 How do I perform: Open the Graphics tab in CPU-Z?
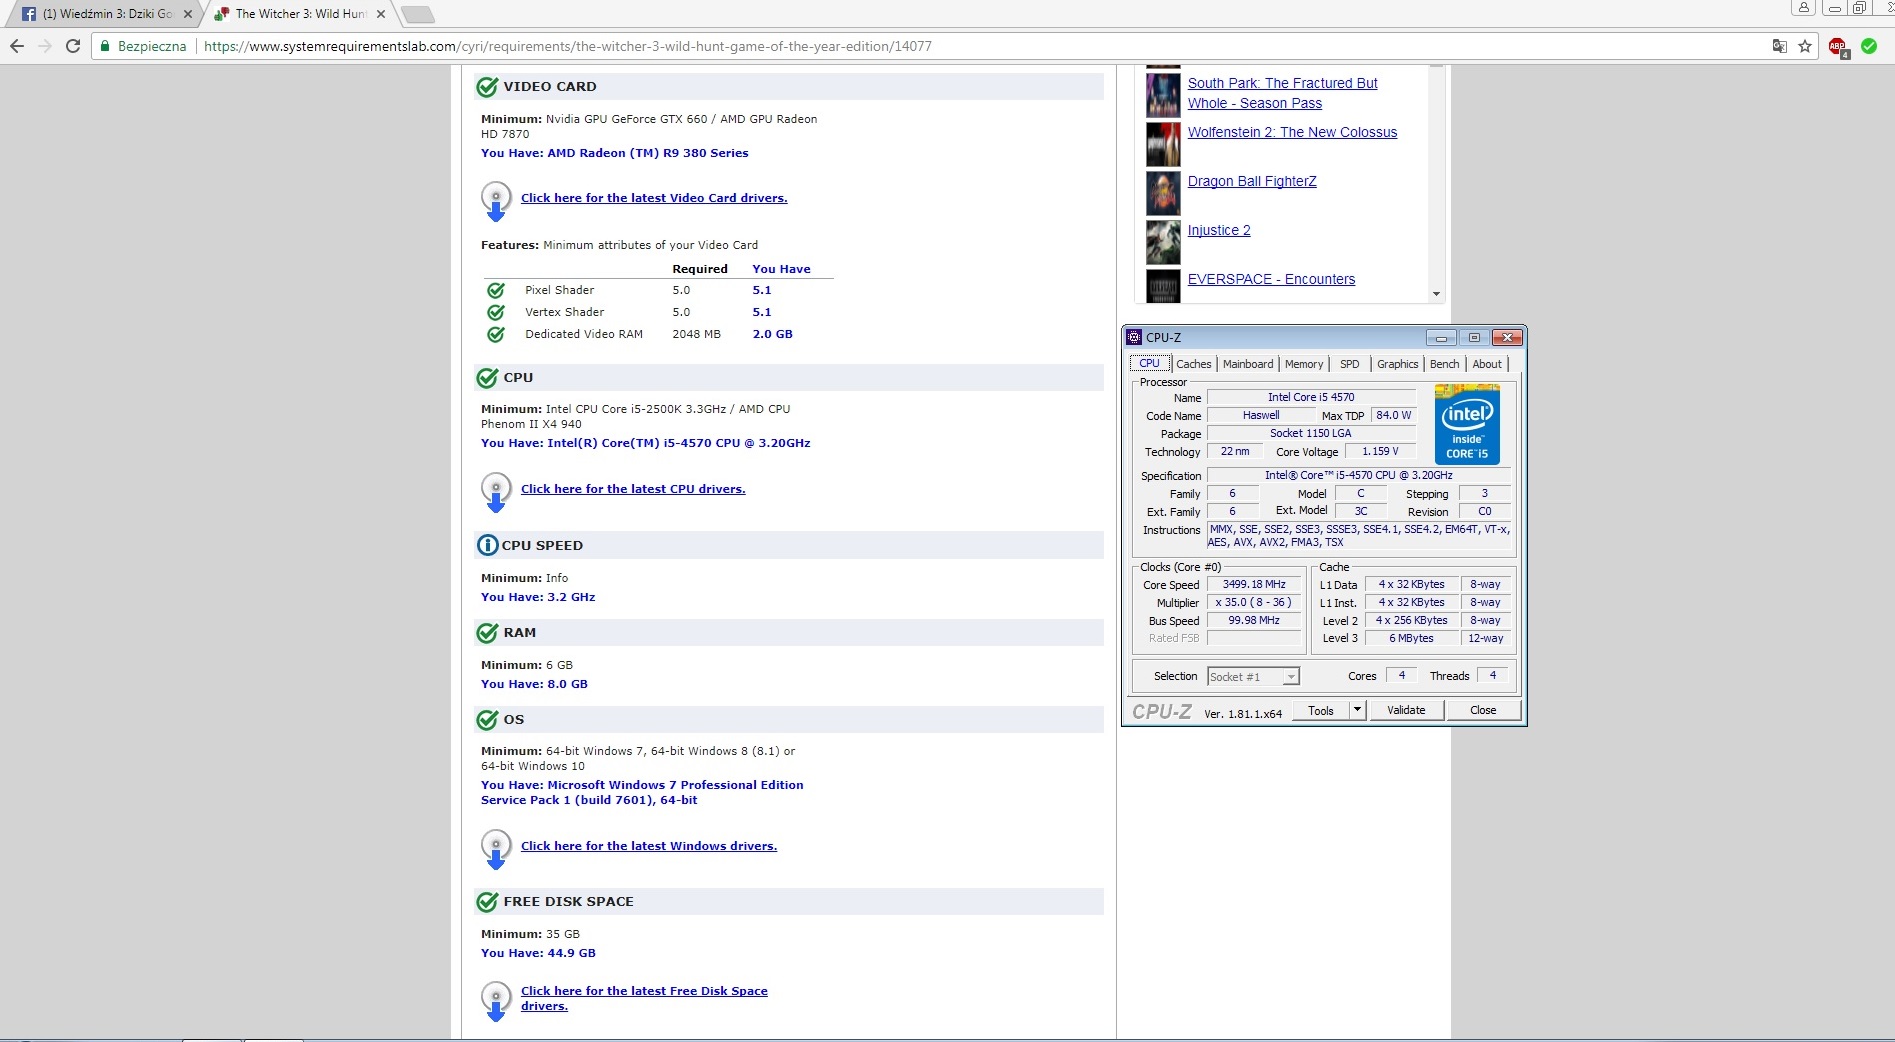point(1397,364)
